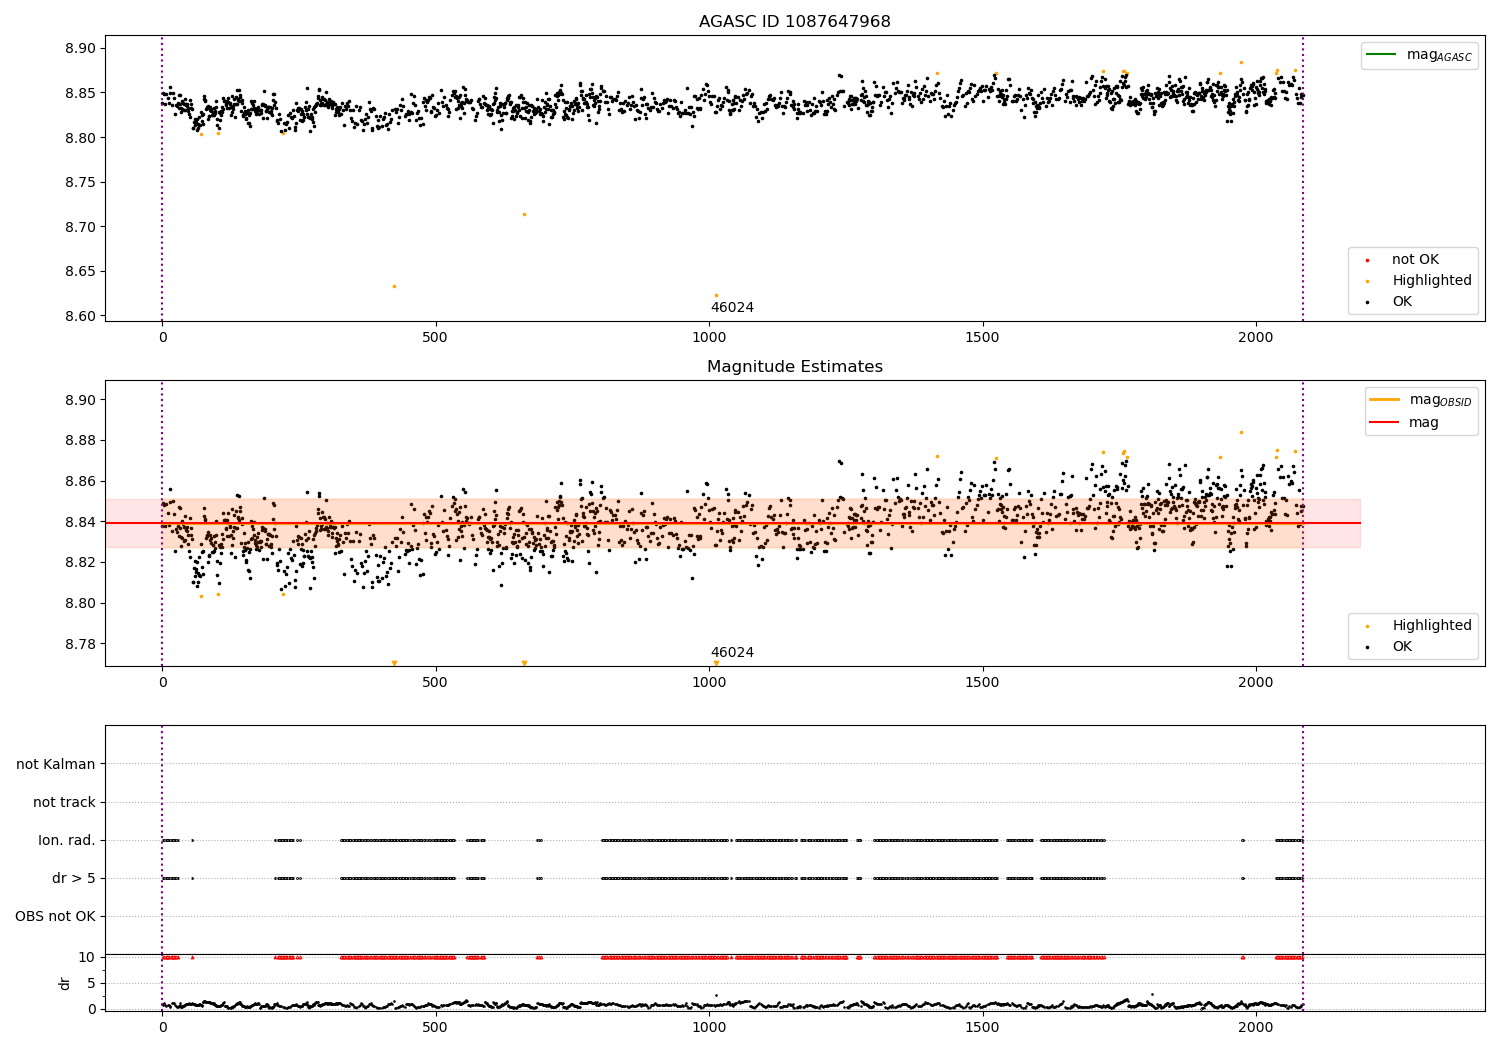Viewport: 1500px width, 1050px height.
Task: Click the 46024 annotation in top plot
Action: pos(732,308)
